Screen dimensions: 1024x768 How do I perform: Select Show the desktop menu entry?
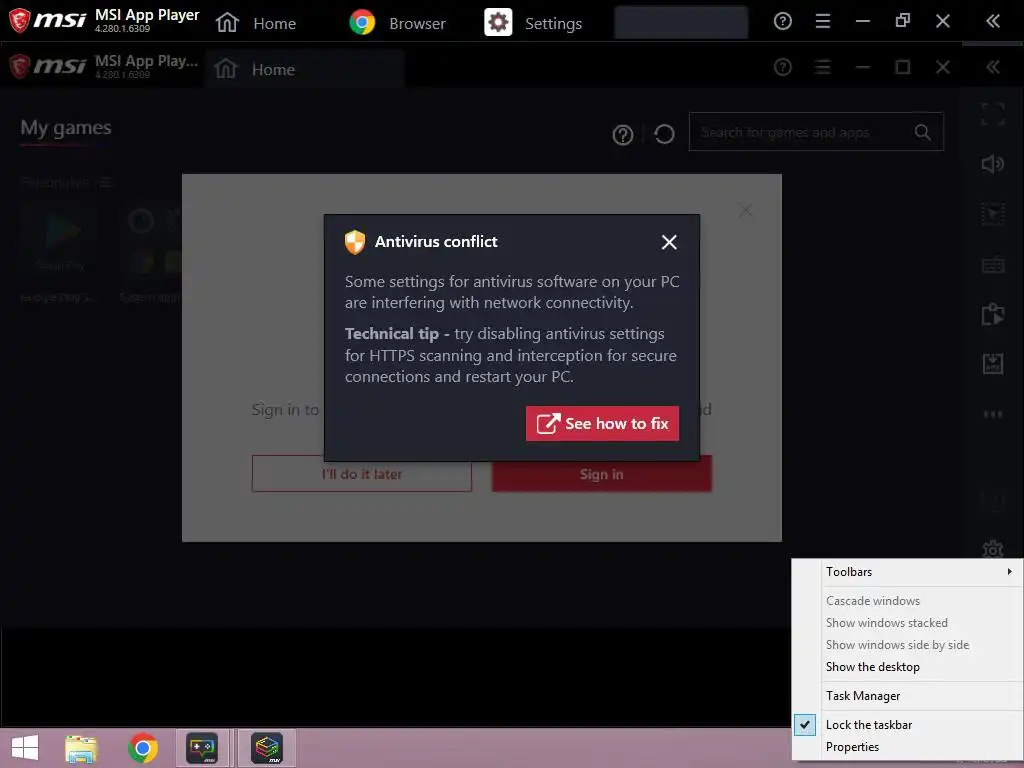pyautogui.click(x=872, y=667)
